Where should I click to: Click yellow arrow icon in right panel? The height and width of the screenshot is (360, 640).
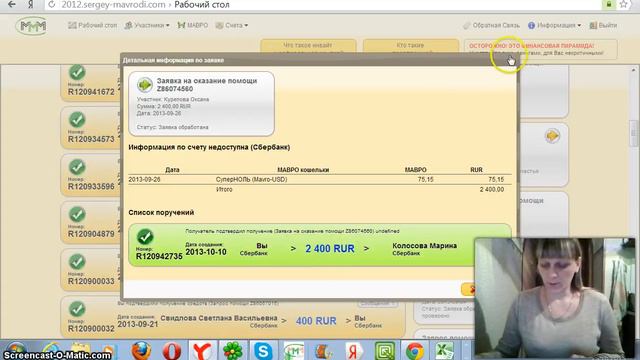[552, 136]
